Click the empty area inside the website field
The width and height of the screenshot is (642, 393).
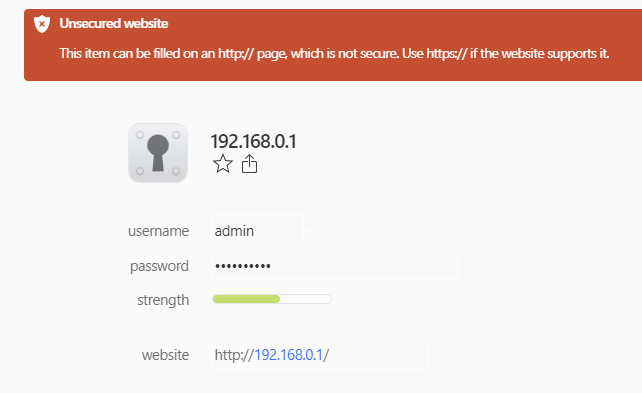tap(379, 354)
